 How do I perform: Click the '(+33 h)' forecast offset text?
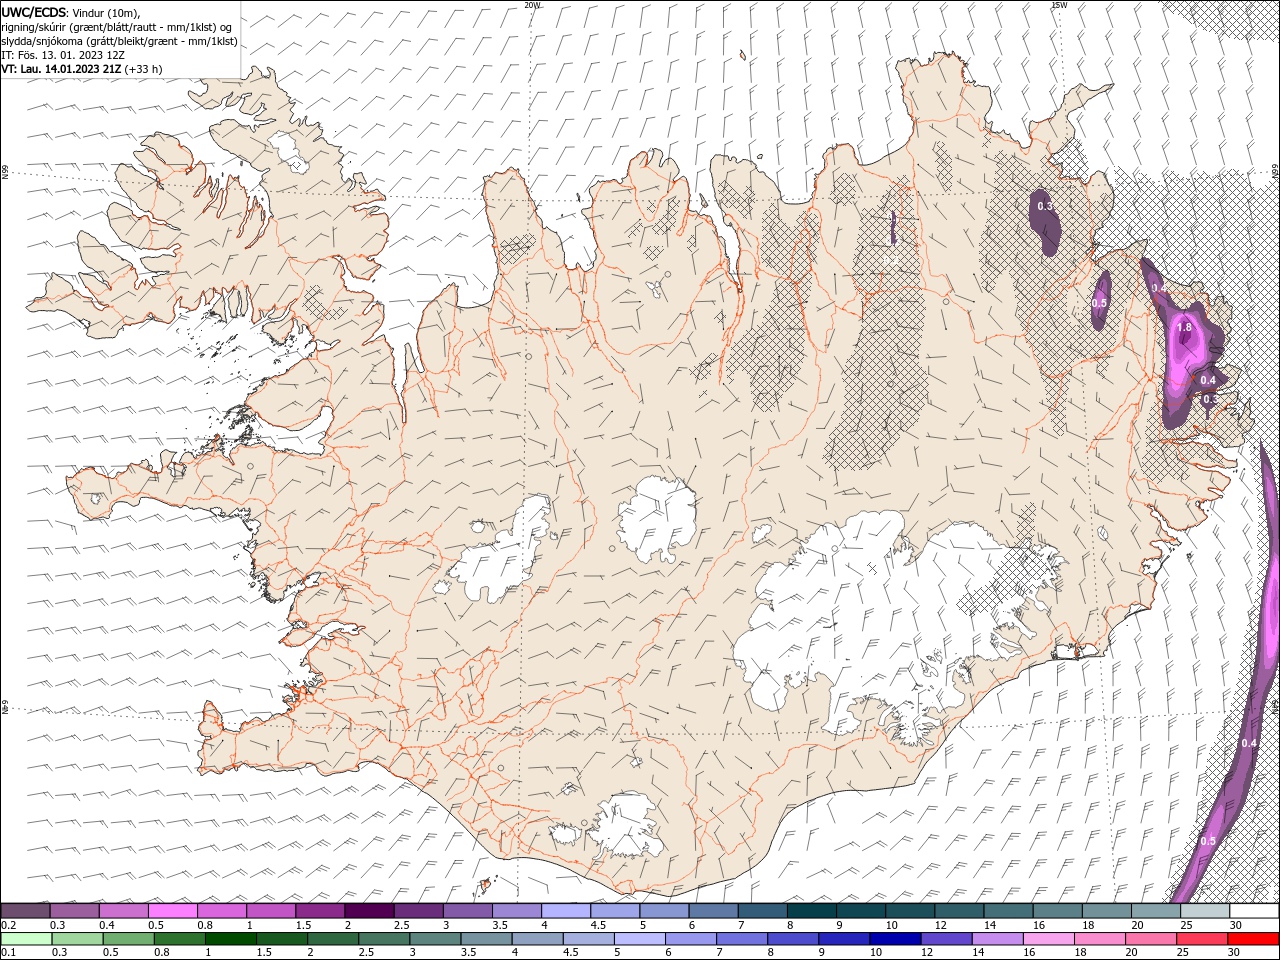point(144,69)
